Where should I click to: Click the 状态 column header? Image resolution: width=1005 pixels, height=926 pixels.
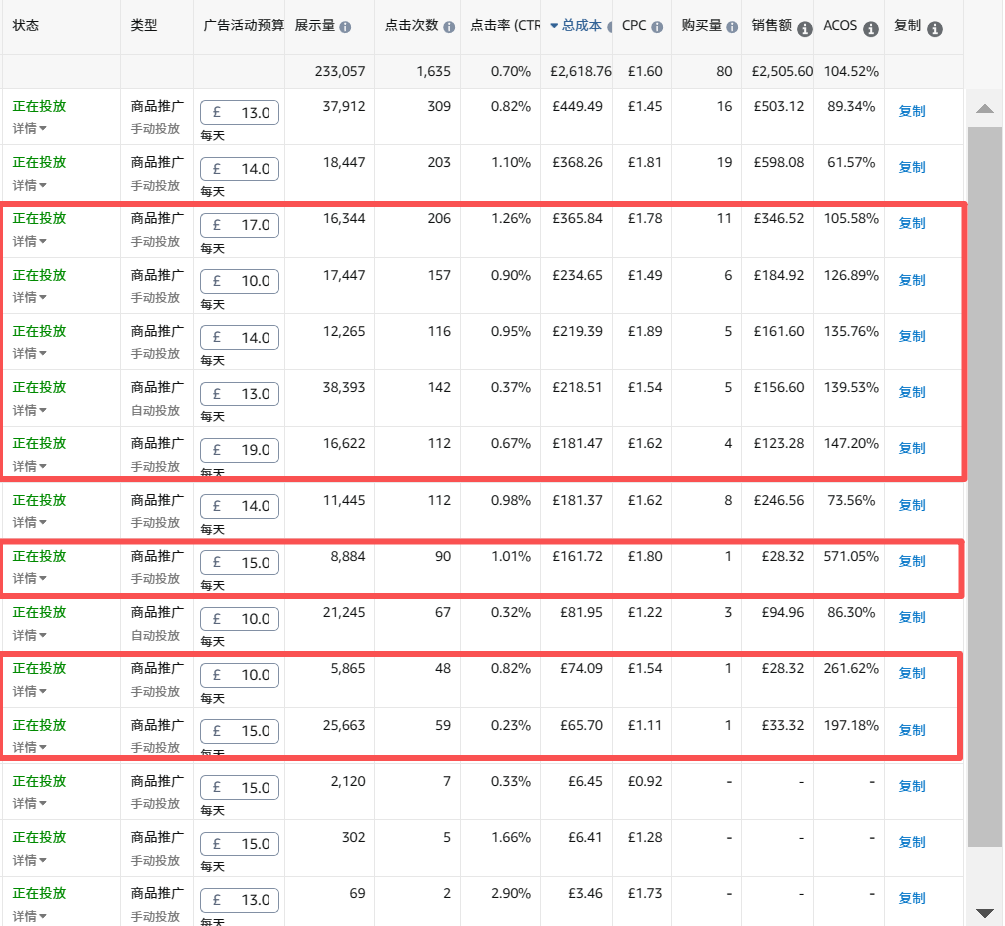tap(26, 26)
